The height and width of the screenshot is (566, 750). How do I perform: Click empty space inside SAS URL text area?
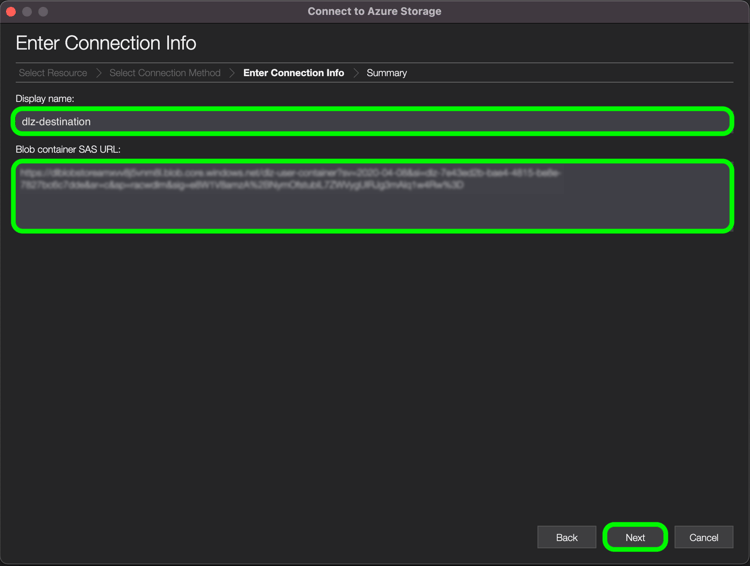pos(372,210)
